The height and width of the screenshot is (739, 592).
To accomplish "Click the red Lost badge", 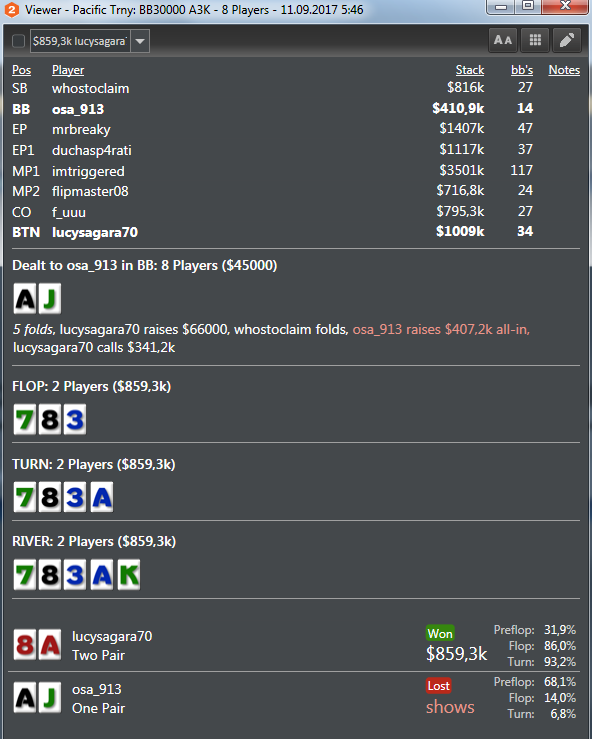I will tap(438, 685).
